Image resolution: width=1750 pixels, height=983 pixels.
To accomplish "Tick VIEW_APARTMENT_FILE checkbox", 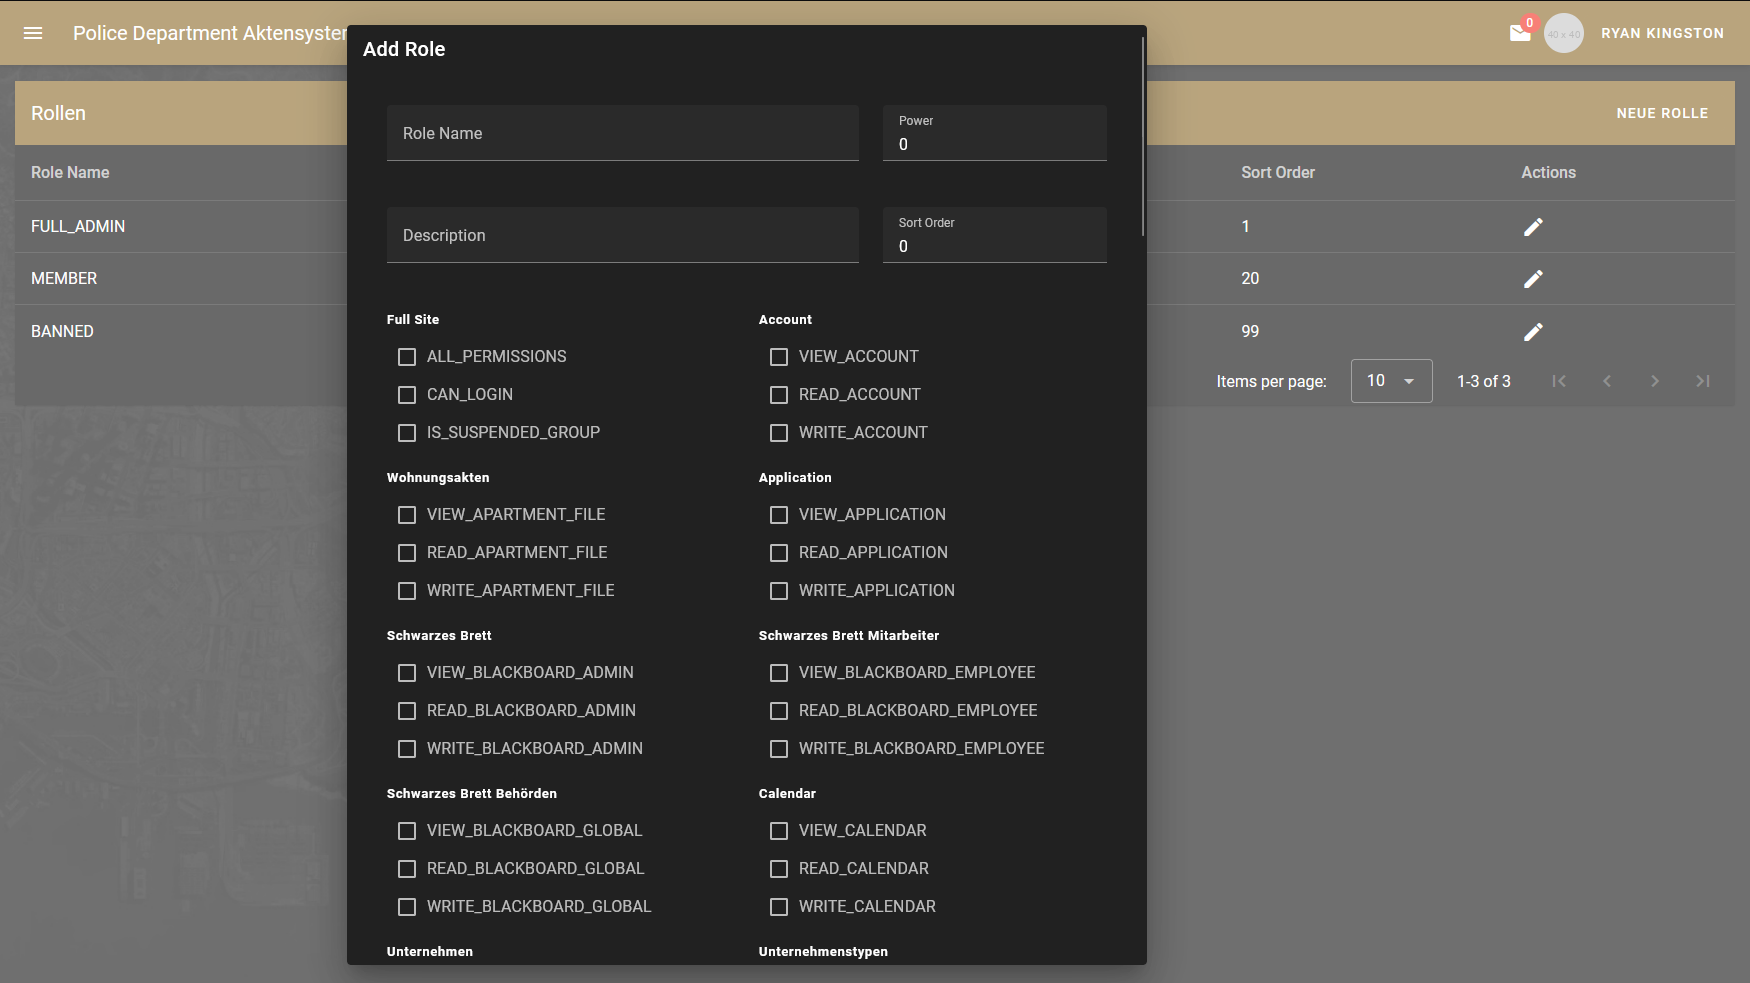I will click(x=407, y=515).
